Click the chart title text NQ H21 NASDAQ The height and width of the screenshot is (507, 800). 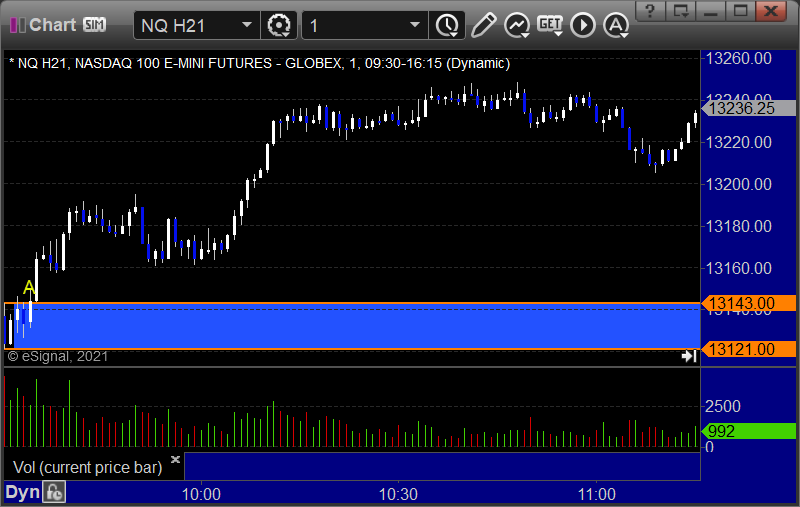pyautogui.click(x=260, y=63)
